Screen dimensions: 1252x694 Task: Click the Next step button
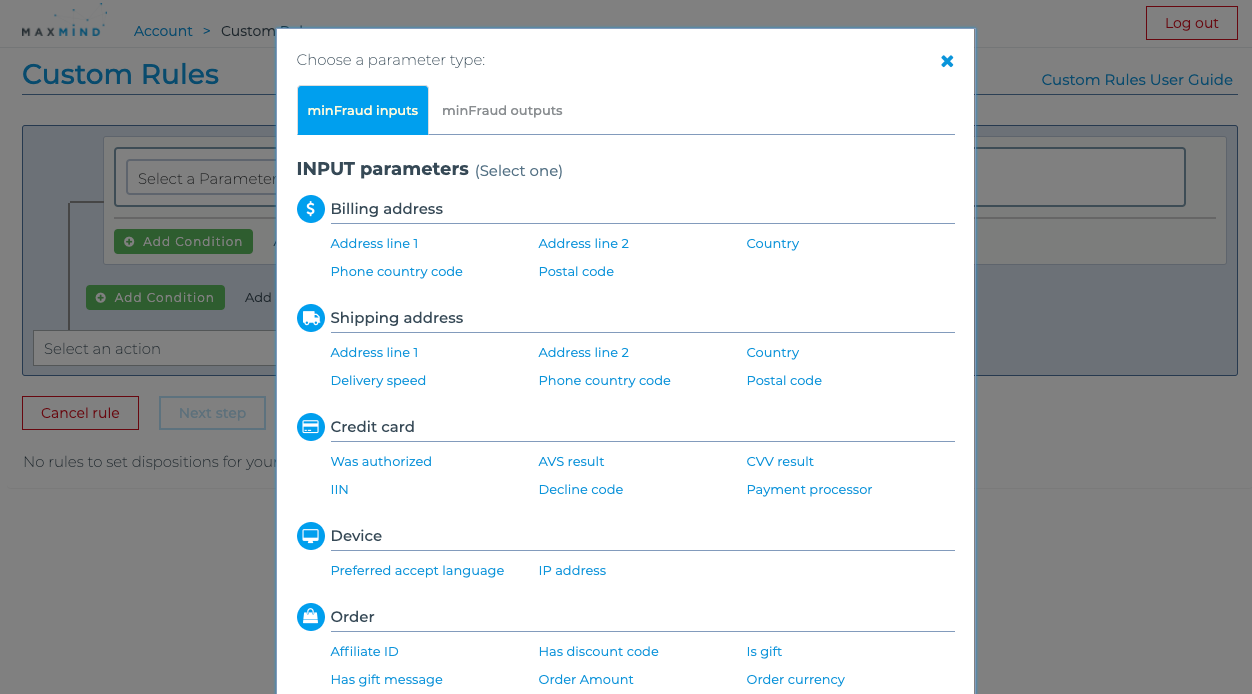[212, 413]
